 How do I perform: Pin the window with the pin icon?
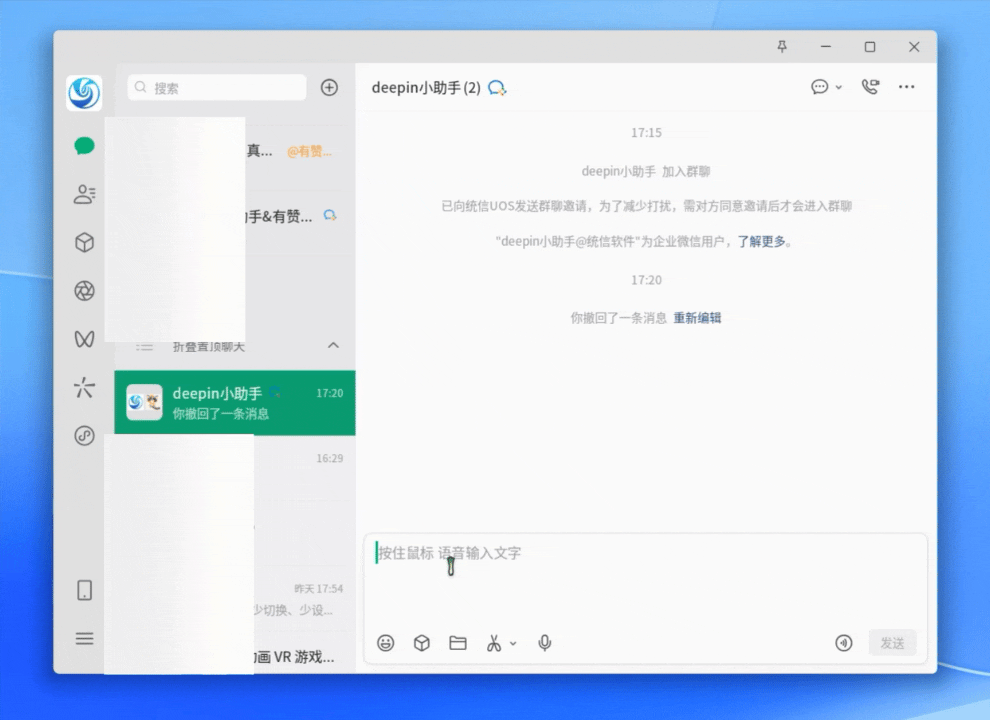tap(782, 47)
